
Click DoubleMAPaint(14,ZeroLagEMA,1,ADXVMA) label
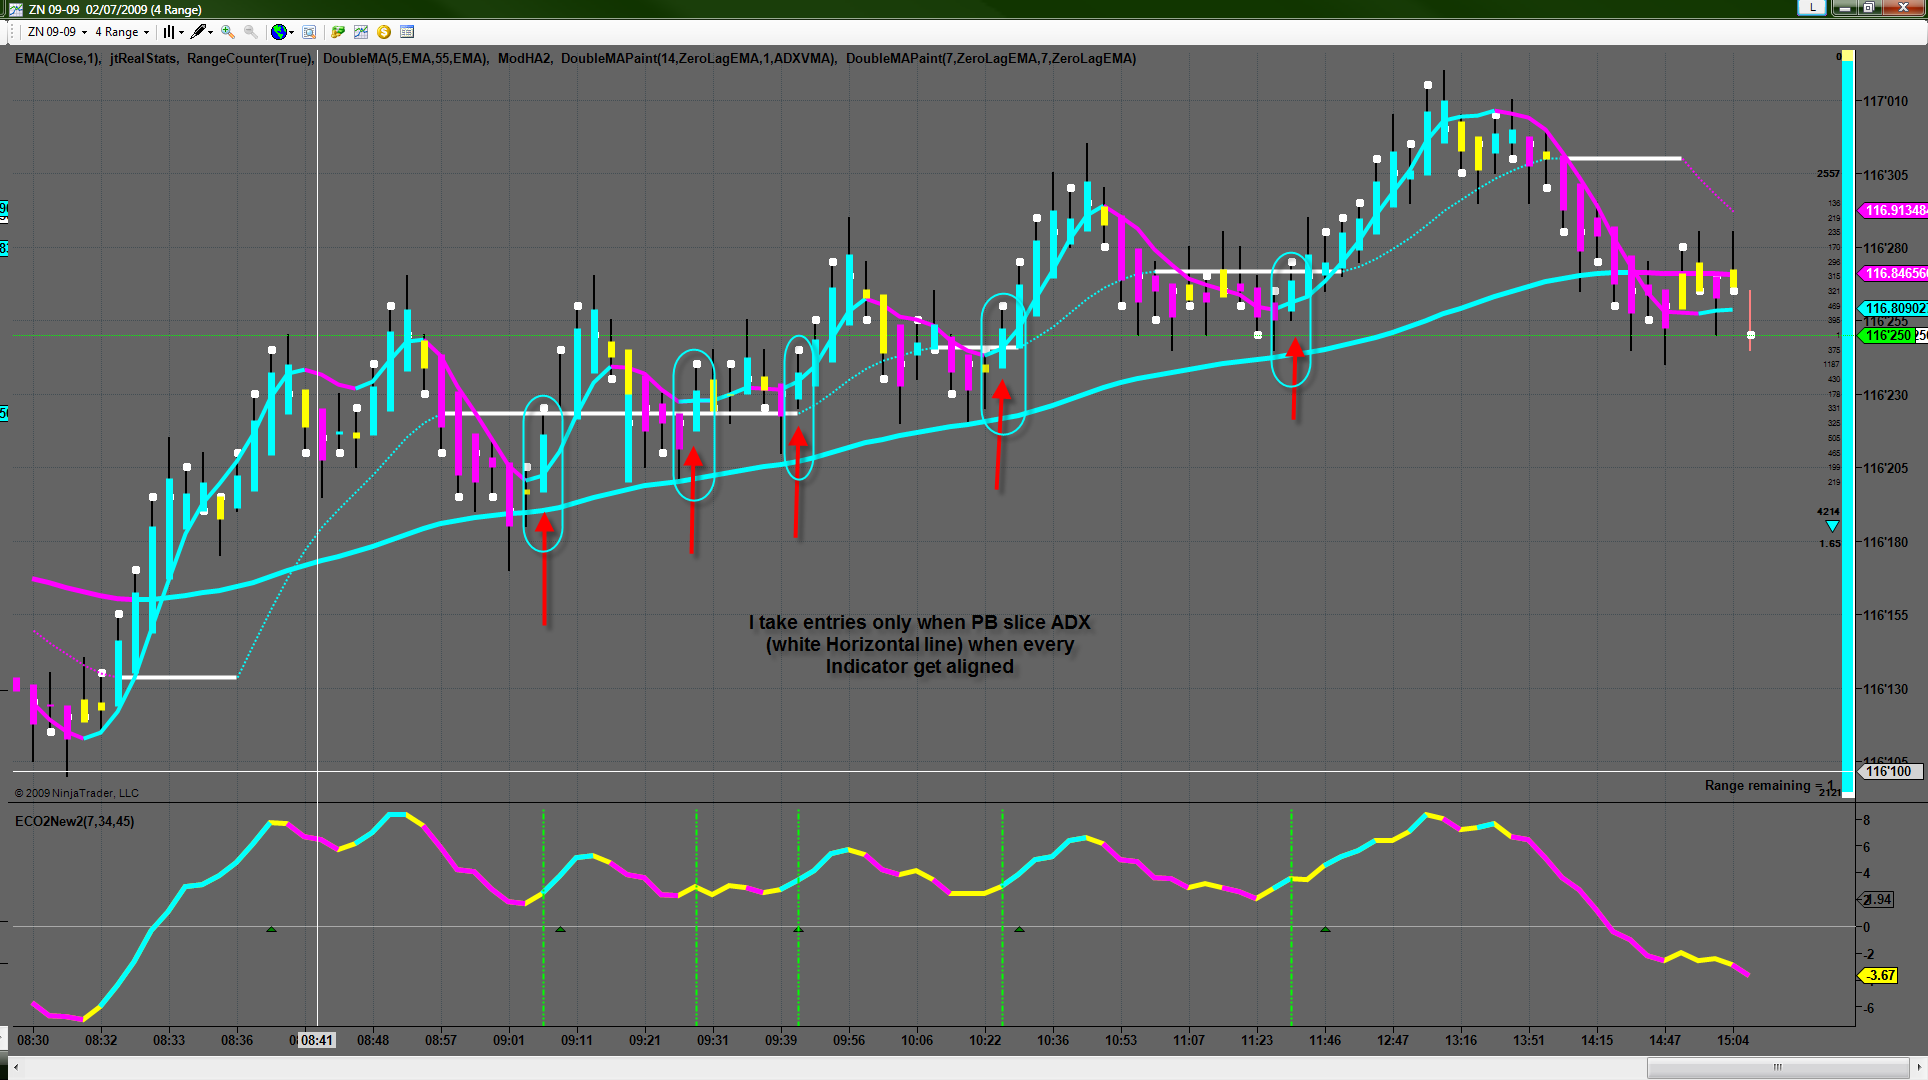tap(699, 58)
